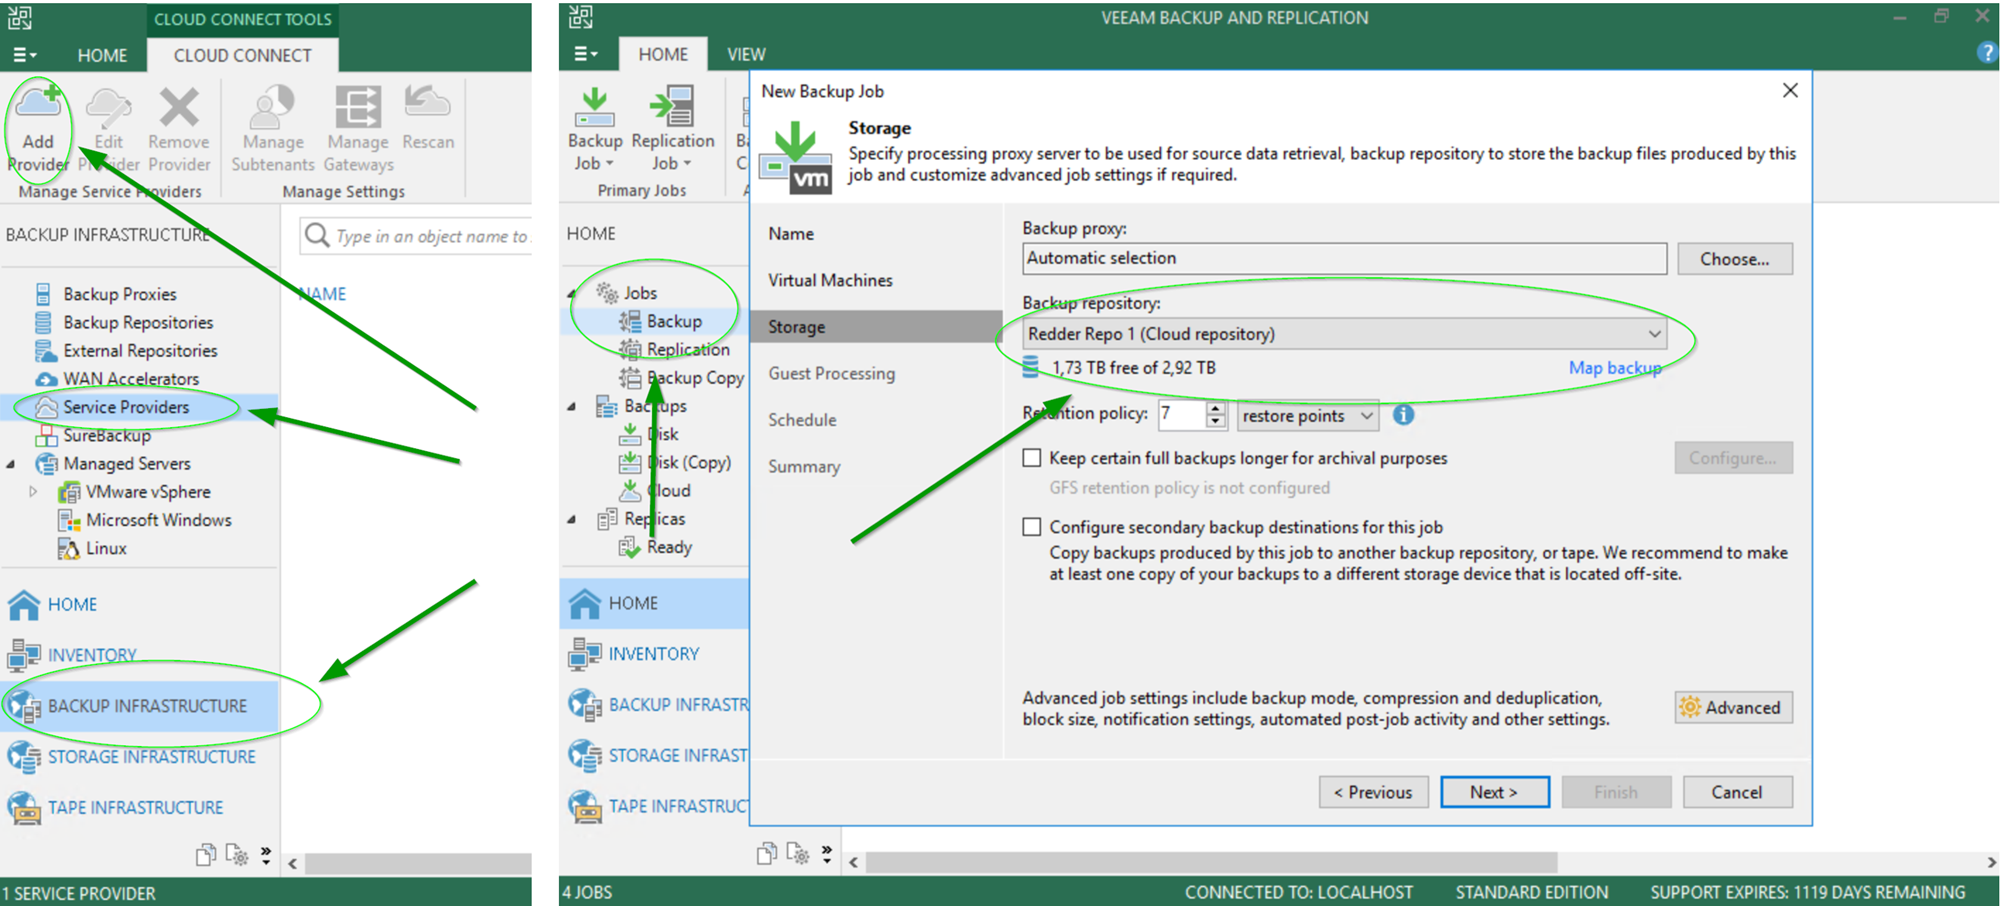Open the Backup repository dropdown

click(x=1654, y=334)
